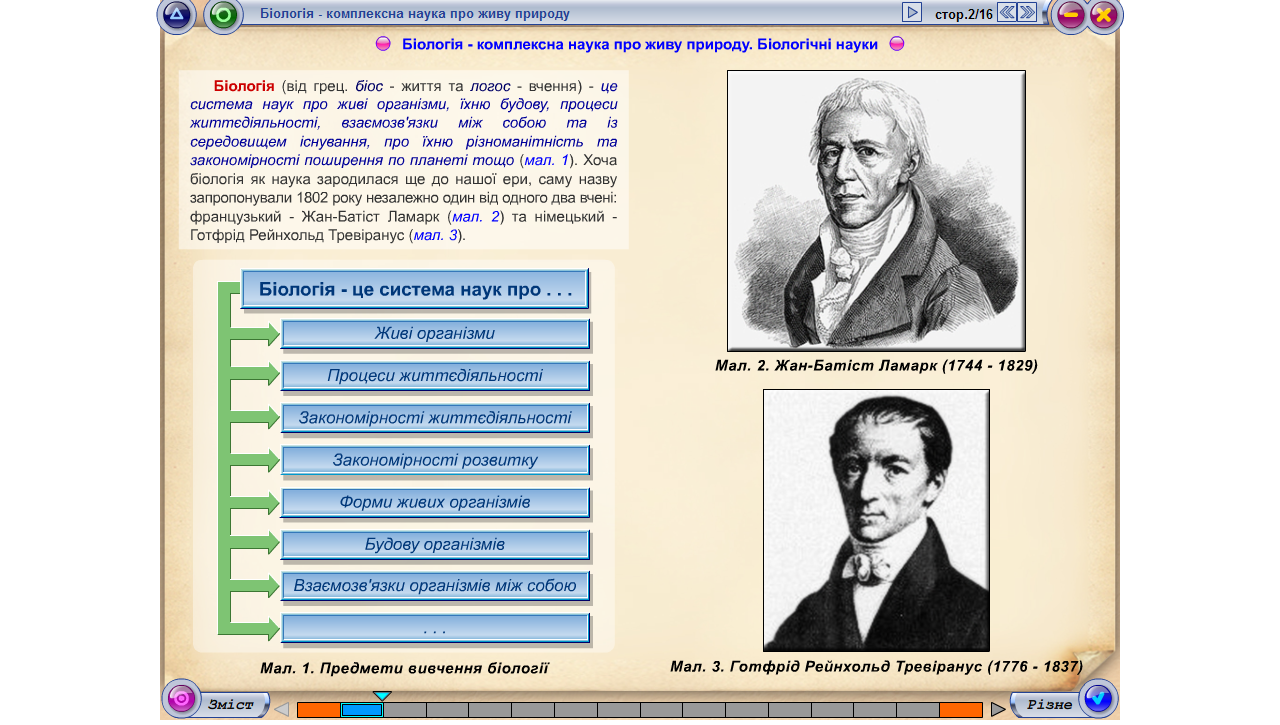Viewport: 1280px width, 725px height.
Task: Click the pink bullet right of the page heading
Action: point(897,44)
